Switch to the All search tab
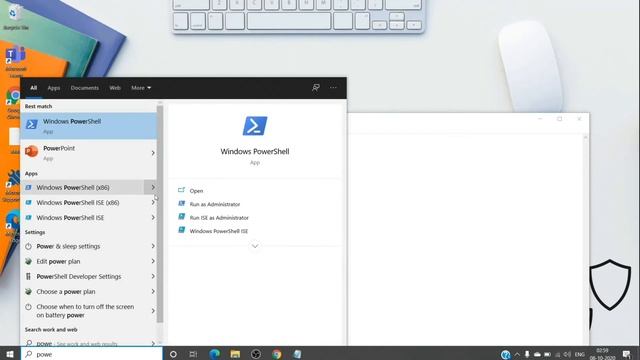Screen dimensions: 640x360 [x=33, y=88]
